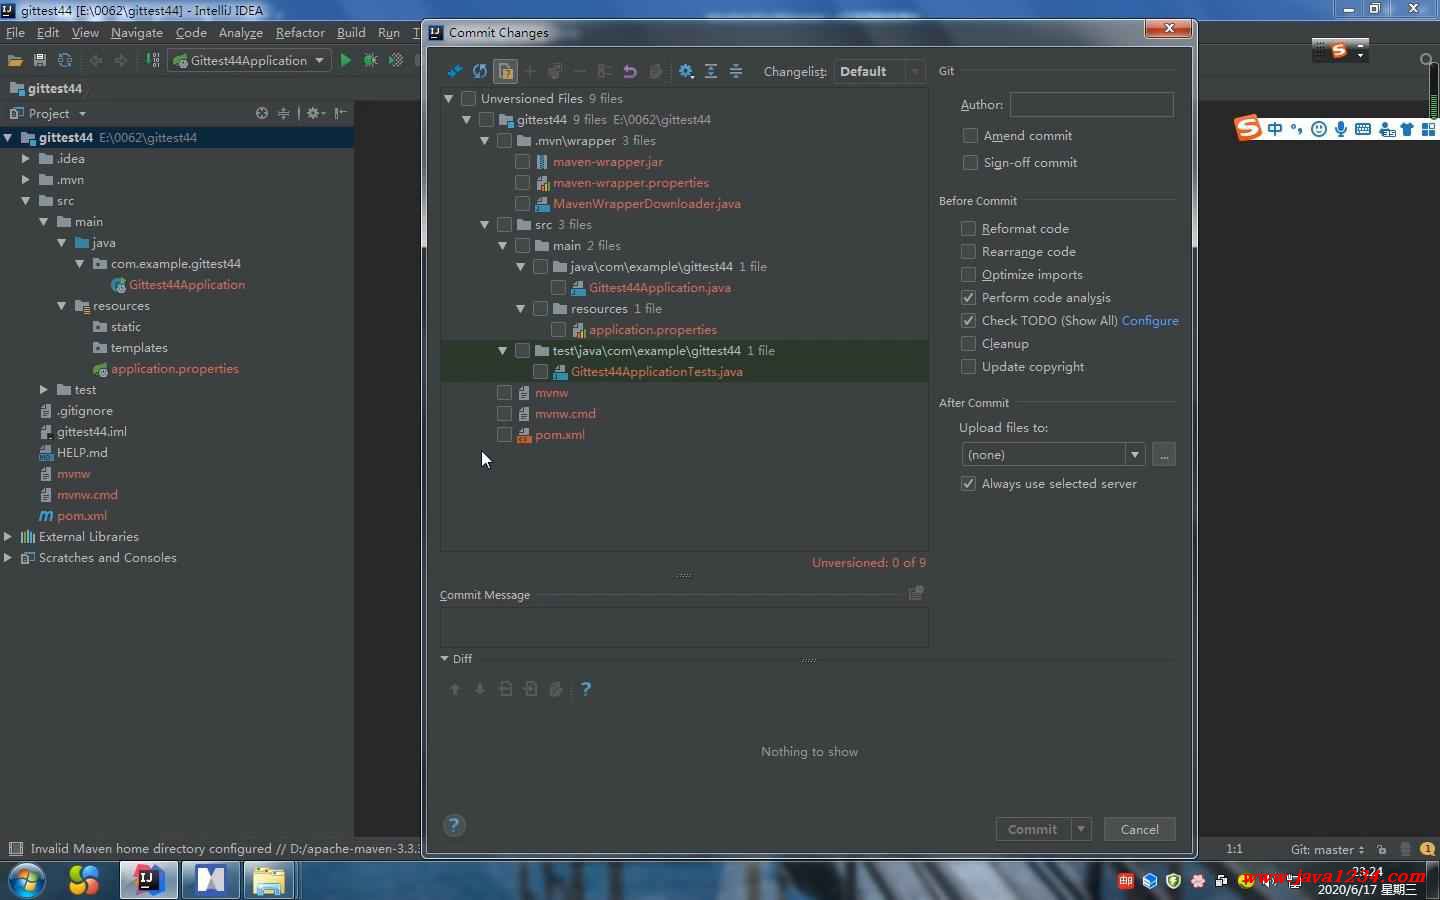Viewport: 1440px width, 900px height.
Task: Click the Debug bug icon in main toolbar
Action: point(371,60)
